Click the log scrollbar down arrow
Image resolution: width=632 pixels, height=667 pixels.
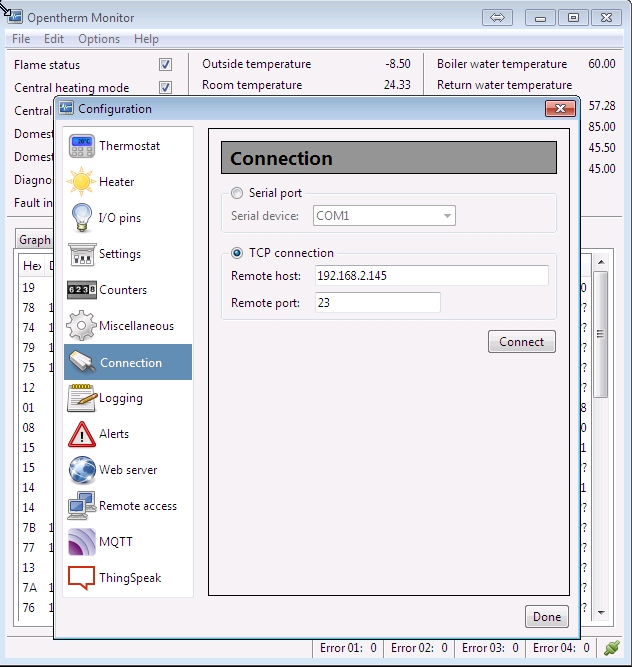[x=601, y=613]
